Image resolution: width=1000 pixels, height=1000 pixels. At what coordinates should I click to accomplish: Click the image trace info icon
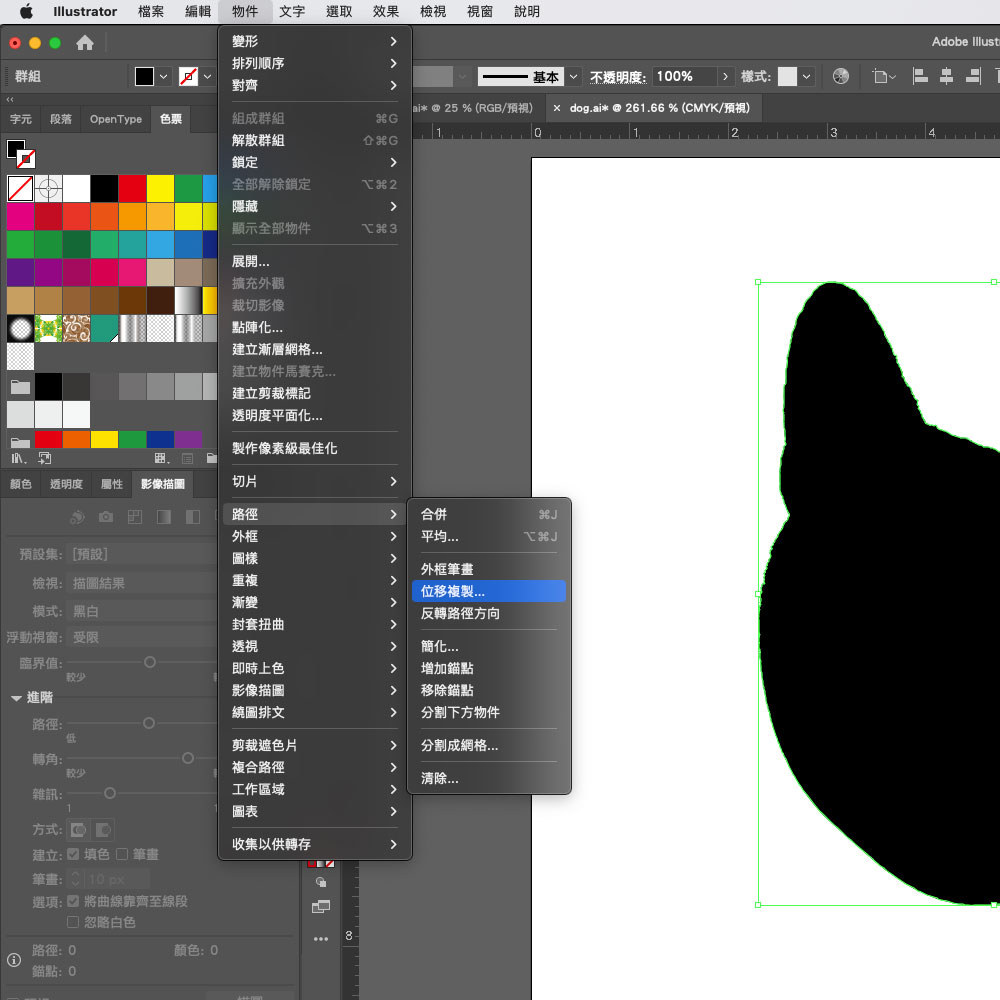[14, 959]
